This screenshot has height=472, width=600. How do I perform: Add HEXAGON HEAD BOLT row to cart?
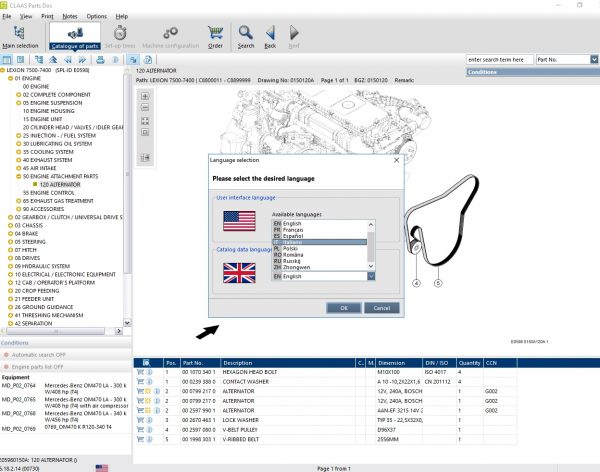(143, 372)
